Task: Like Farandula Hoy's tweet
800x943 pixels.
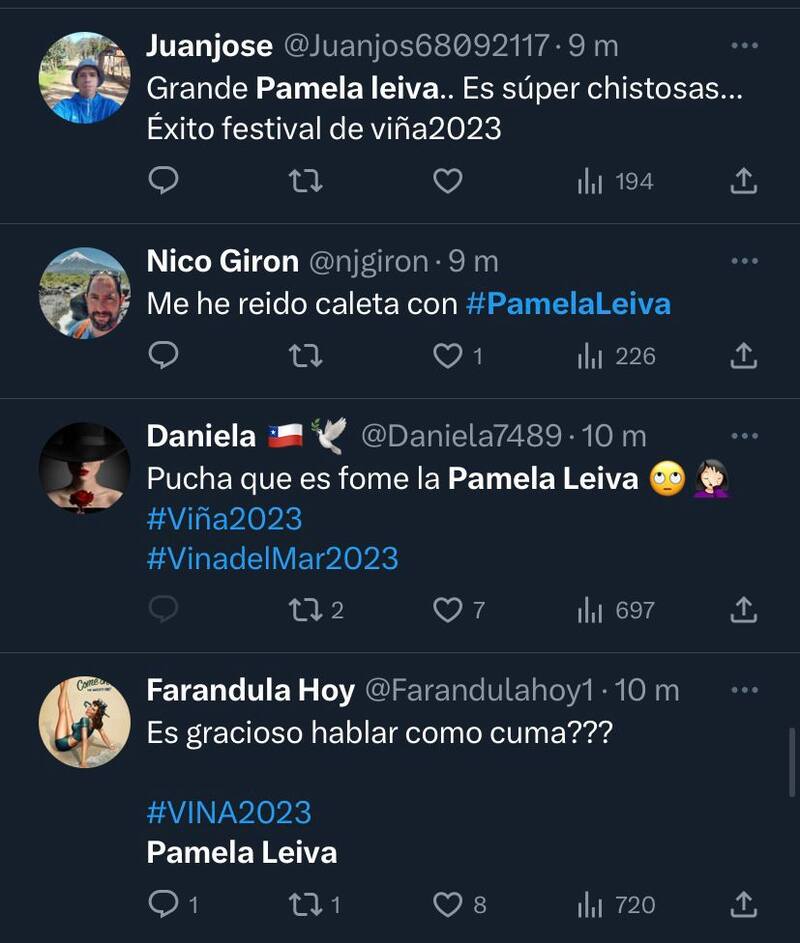Action: coord(447,905)
